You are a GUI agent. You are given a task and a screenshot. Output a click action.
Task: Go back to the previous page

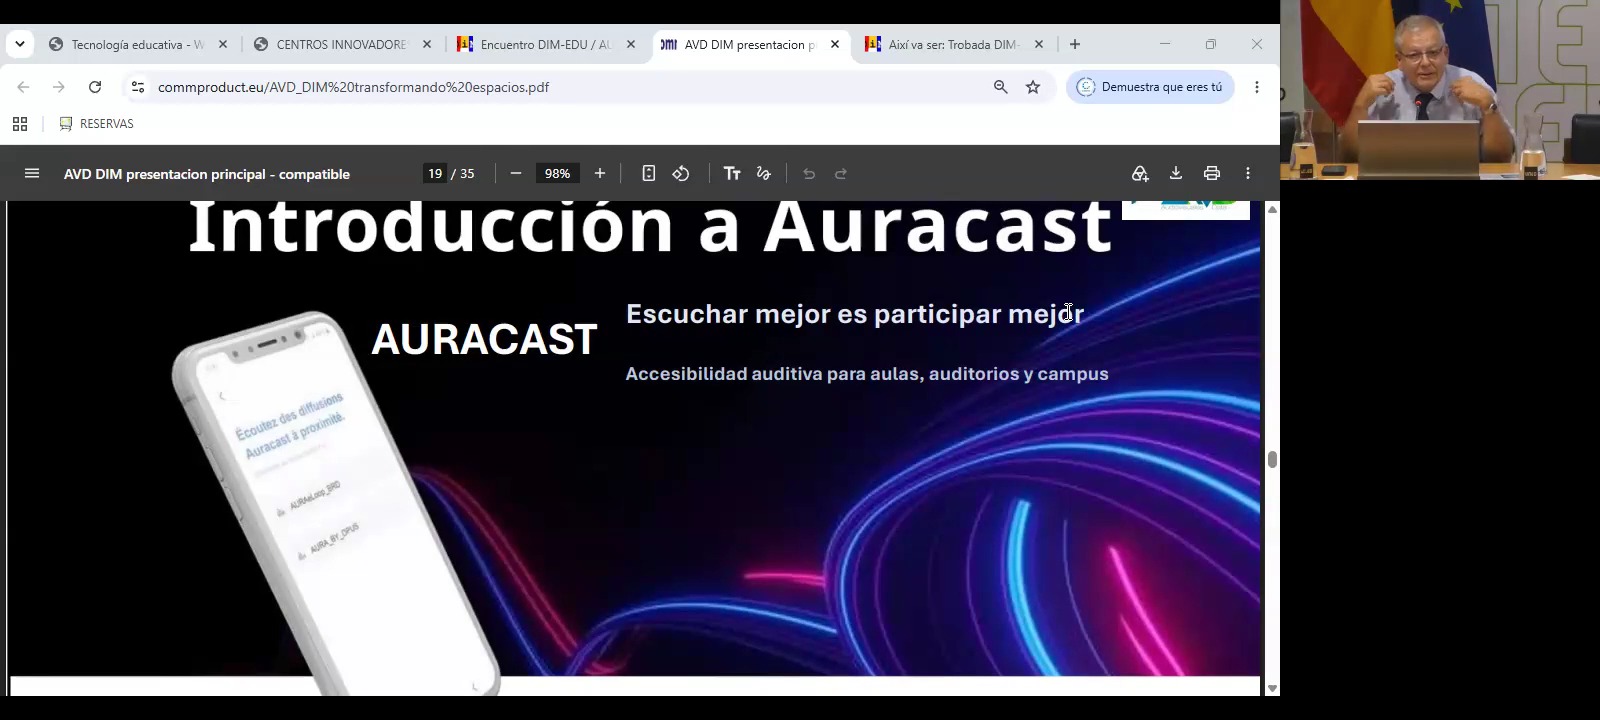[x=23, y=87]
